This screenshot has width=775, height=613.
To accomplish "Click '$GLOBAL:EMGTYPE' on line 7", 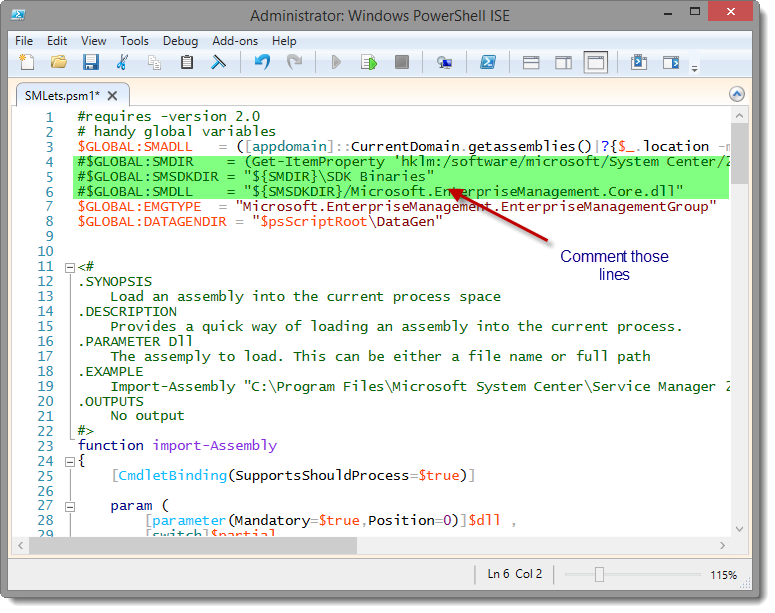I will pos(139,207).
